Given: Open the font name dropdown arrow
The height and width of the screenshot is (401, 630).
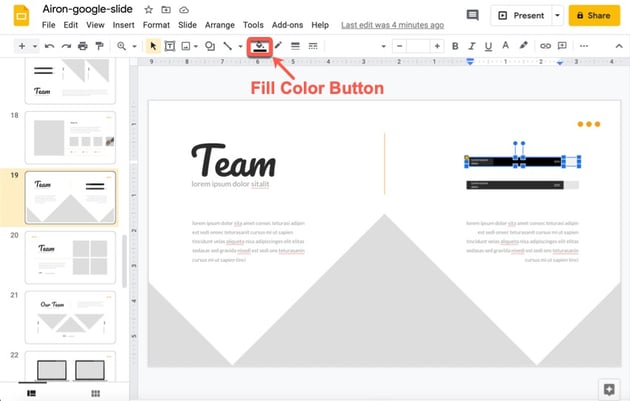Looking at the screenshot, I should [x=381, y=46].
